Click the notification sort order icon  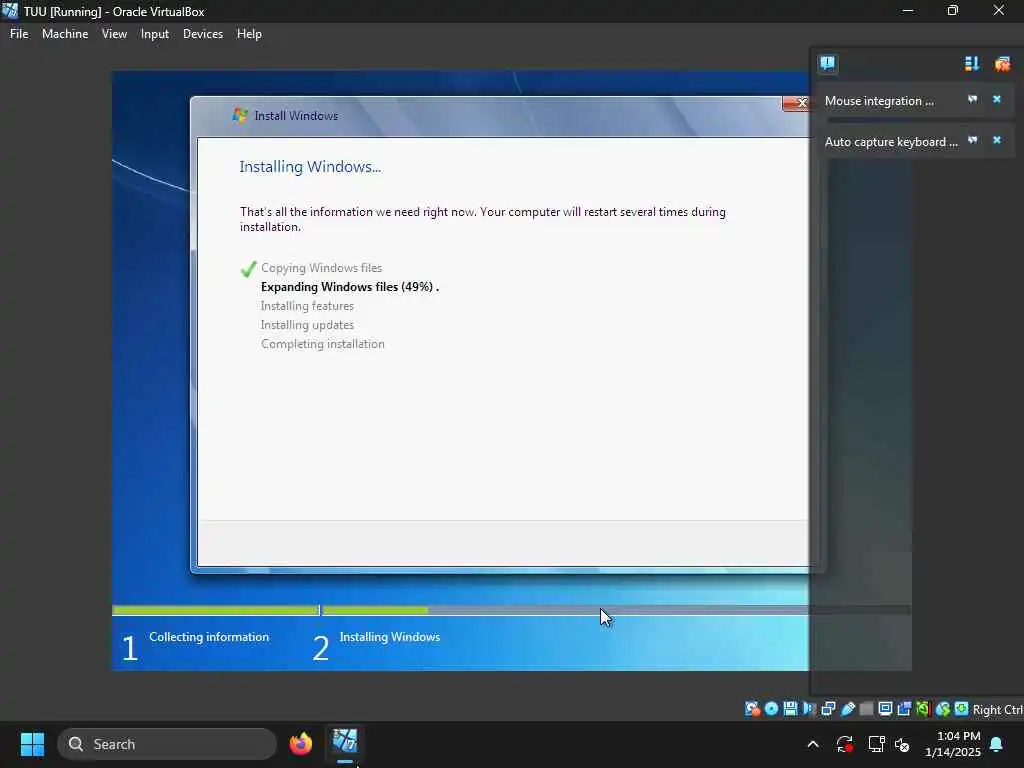(x=972, y=63)
